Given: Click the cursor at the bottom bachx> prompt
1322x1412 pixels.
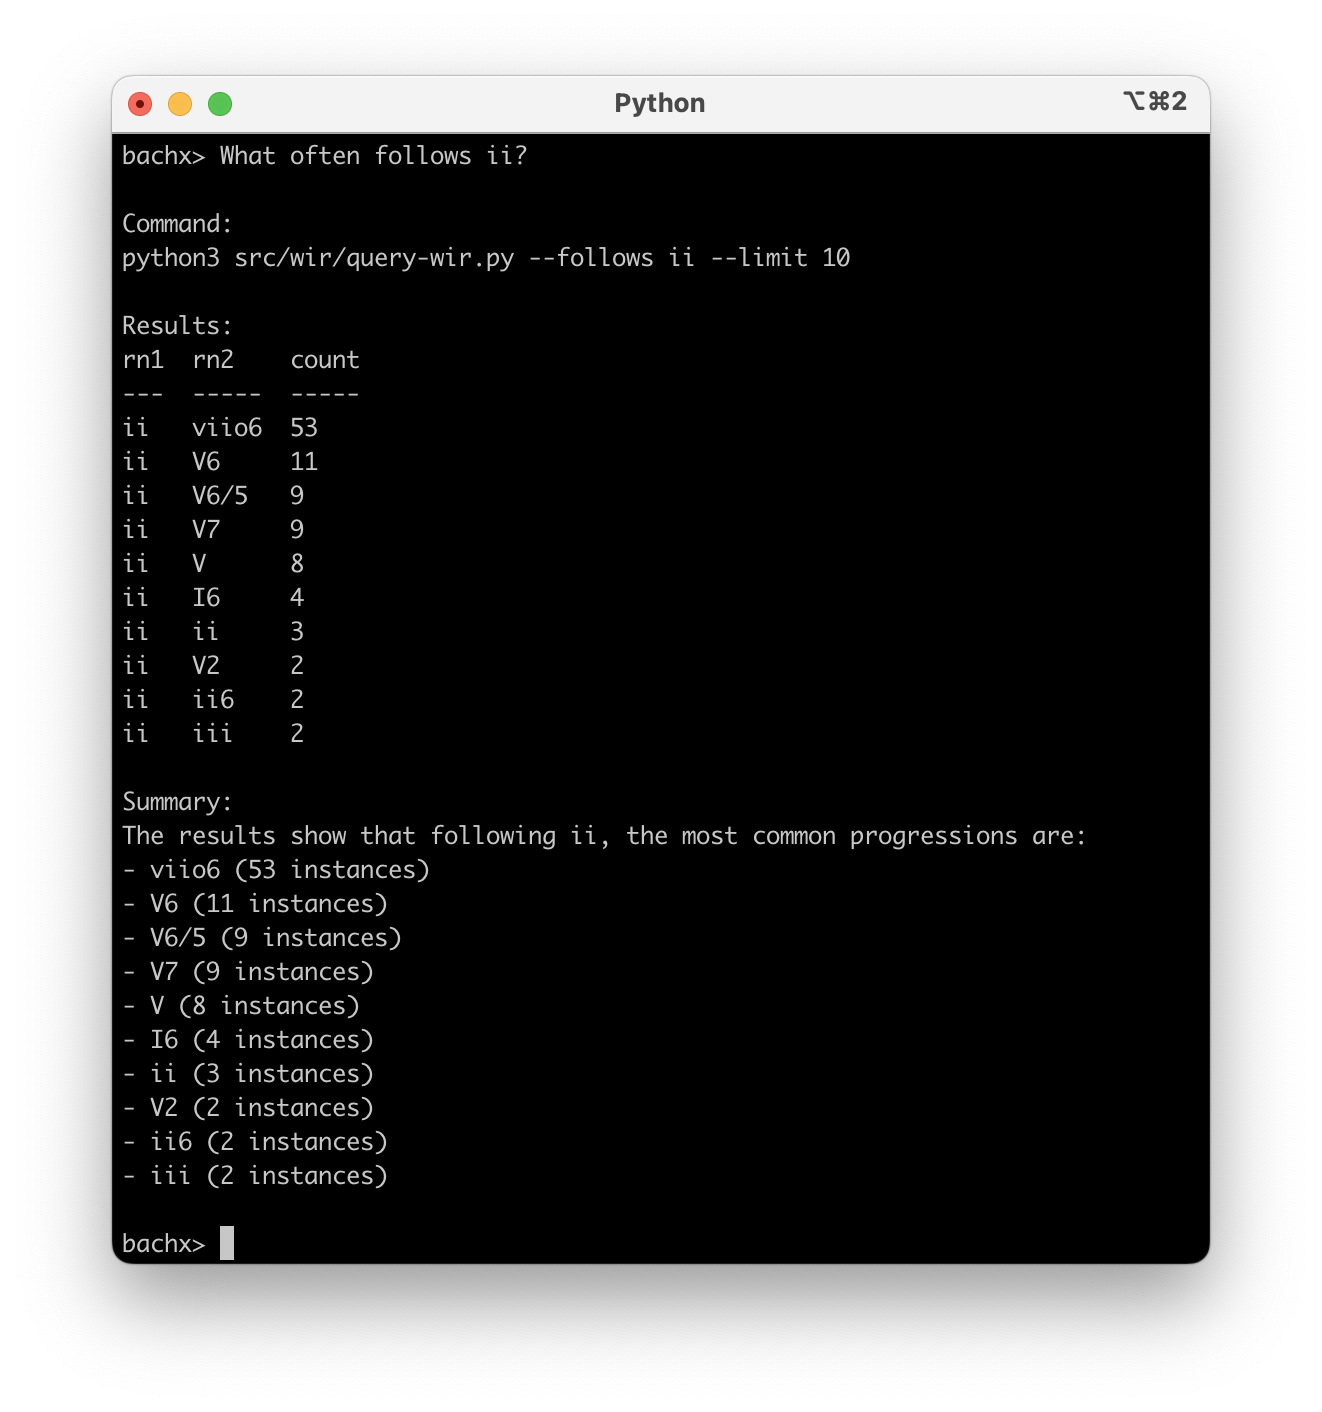Looking at the screenshot, I should [x=227, y=1243].
